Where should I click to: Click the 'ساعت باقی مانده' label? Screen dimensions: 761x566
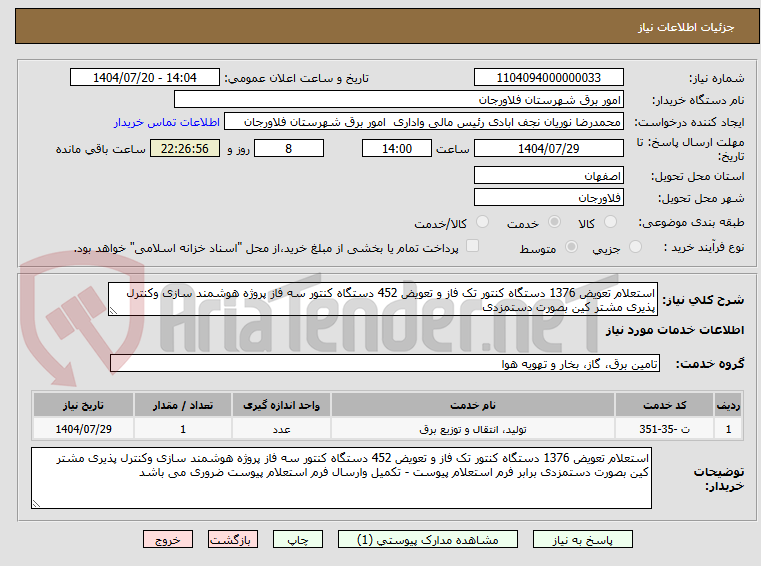(x=100, y=149)
